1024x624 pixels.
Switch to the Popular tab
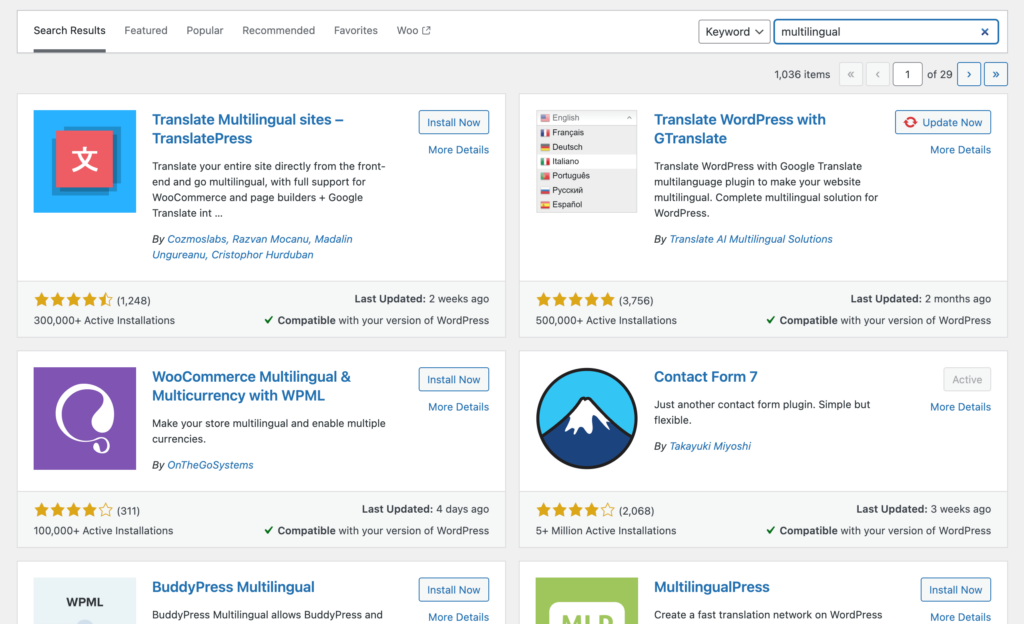coord(204,31)
